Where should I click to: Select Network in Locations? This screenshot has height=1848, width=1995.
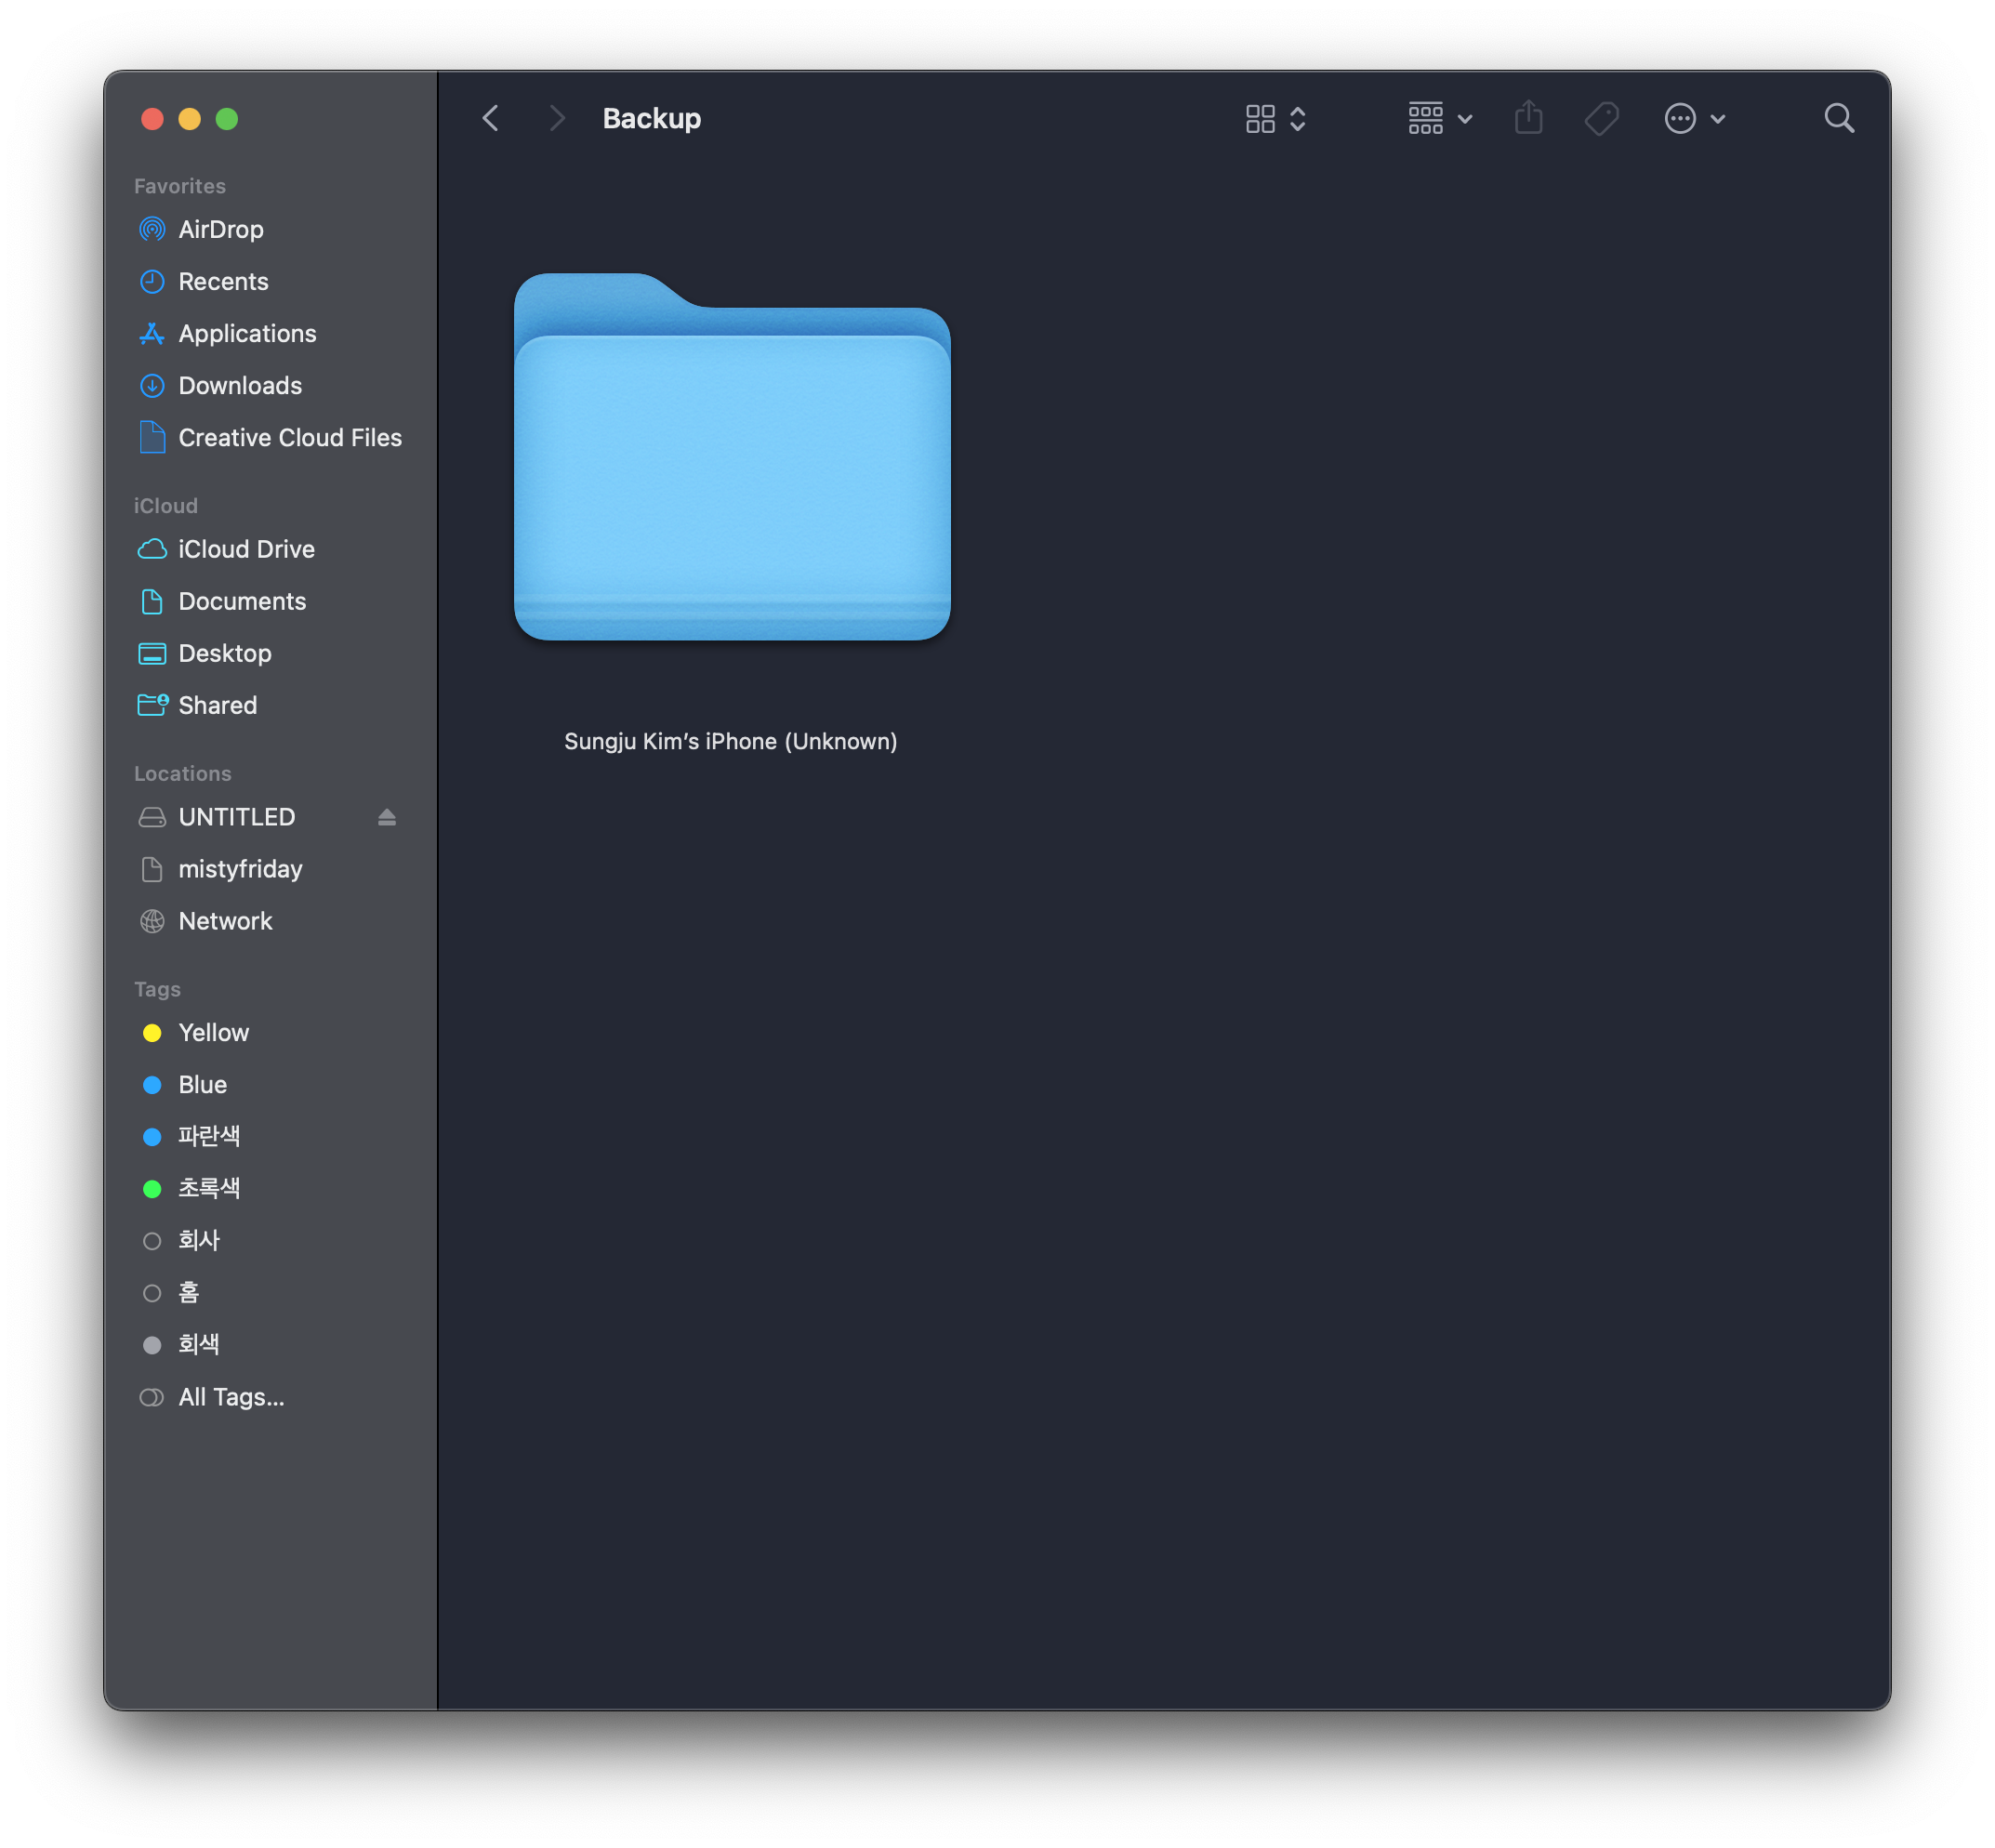(225, 921)
